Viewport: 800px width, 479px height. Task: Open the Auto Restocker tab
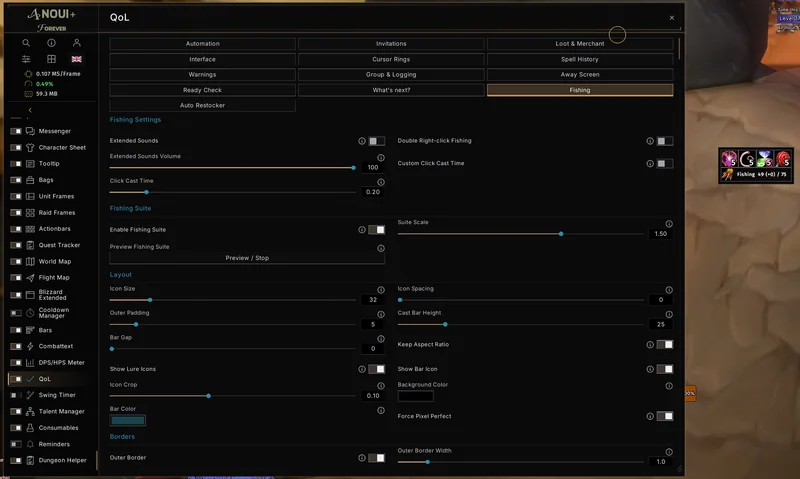(203, 105)
